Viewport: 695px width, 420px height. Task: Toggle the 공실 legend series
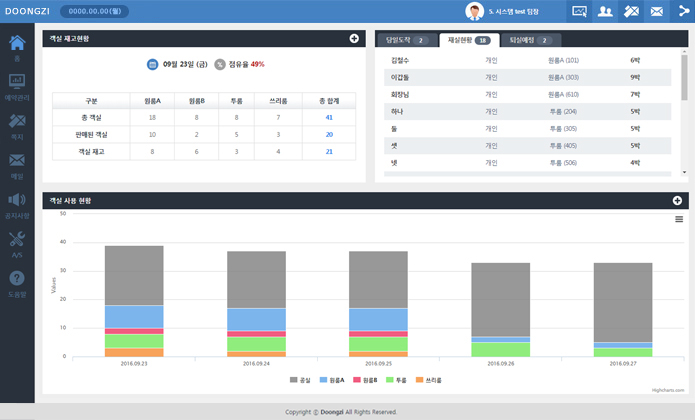[x=300, y=380]
